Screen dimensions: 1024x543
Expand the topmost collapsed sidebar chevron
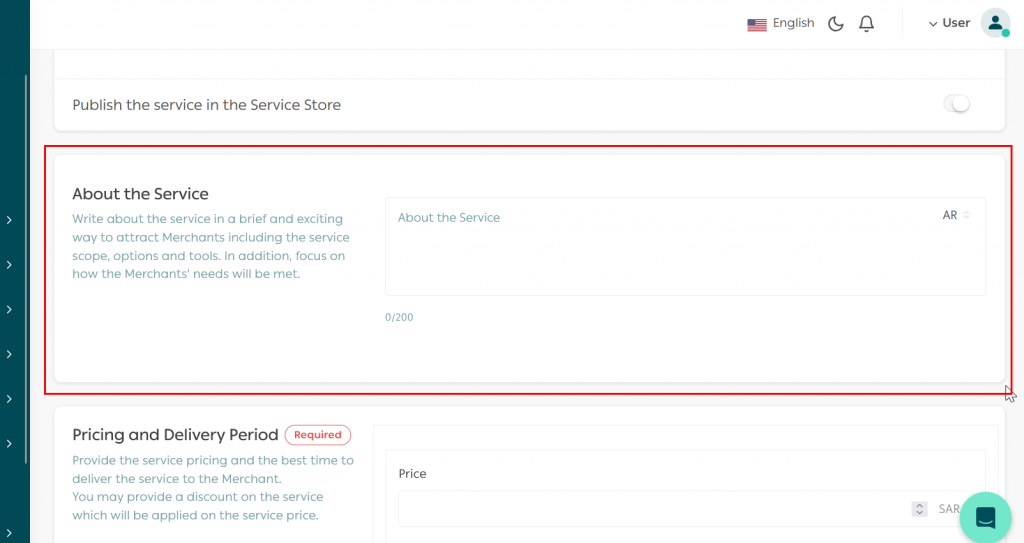(x=9, y=220)
